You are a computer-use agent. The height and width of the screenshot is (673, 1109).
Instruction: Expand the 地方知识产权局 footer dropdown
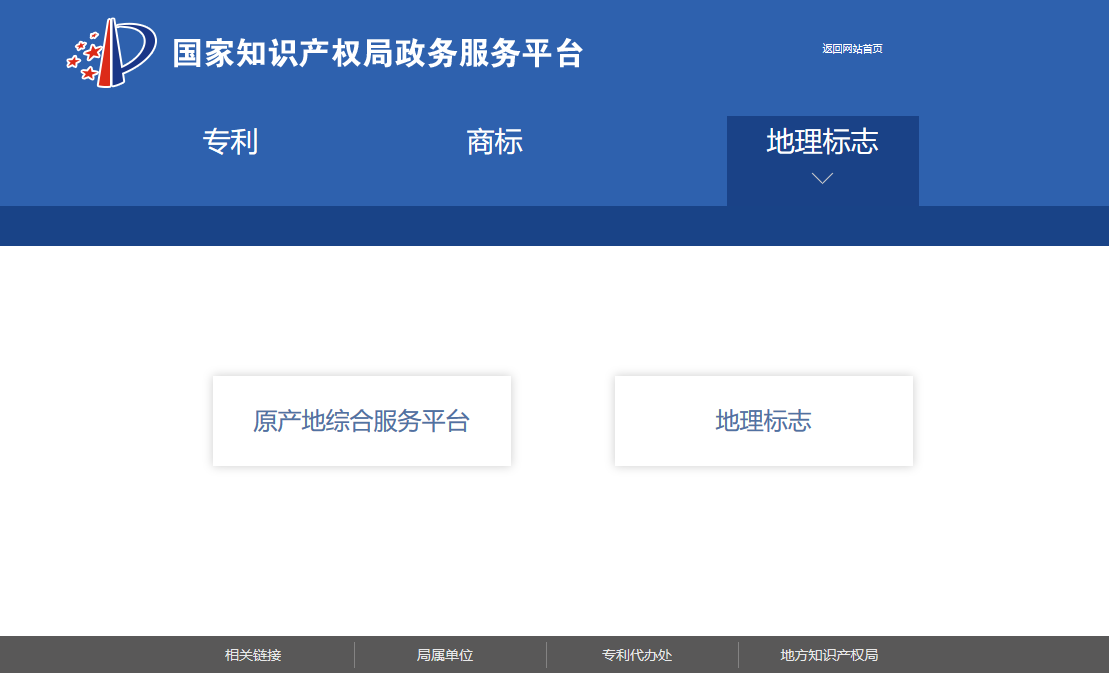(829, 655)
